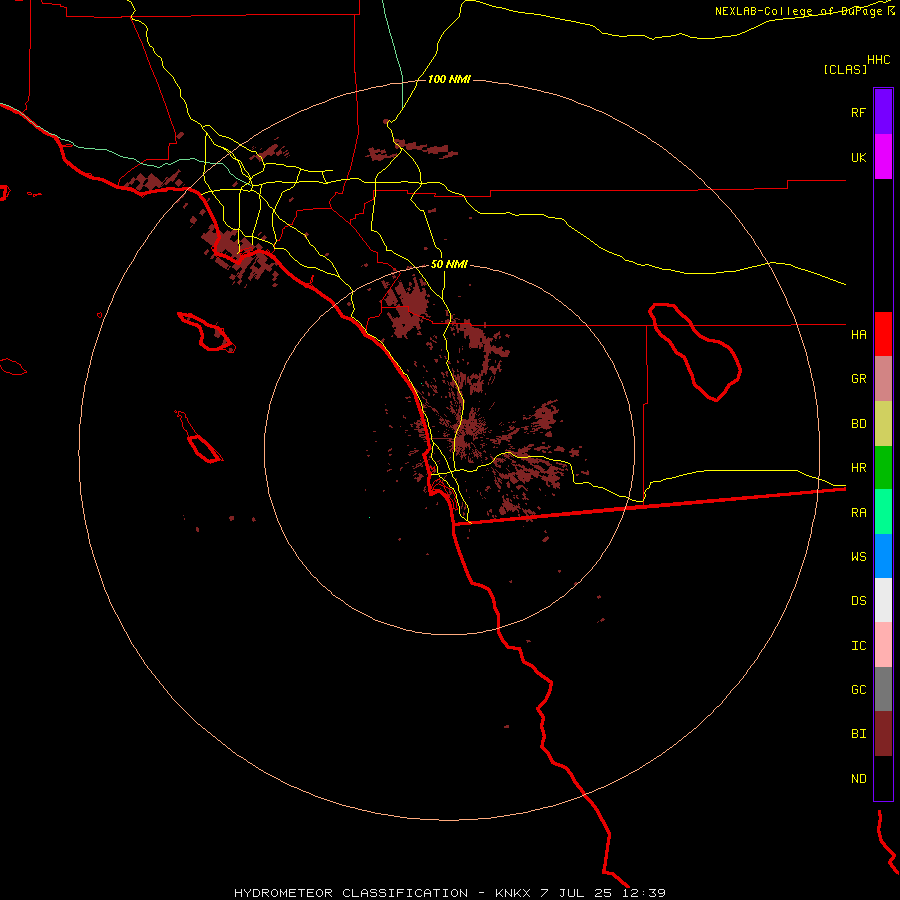Click the 'BI' legend label
Screen dimensions: 900x900
point(858,734)
